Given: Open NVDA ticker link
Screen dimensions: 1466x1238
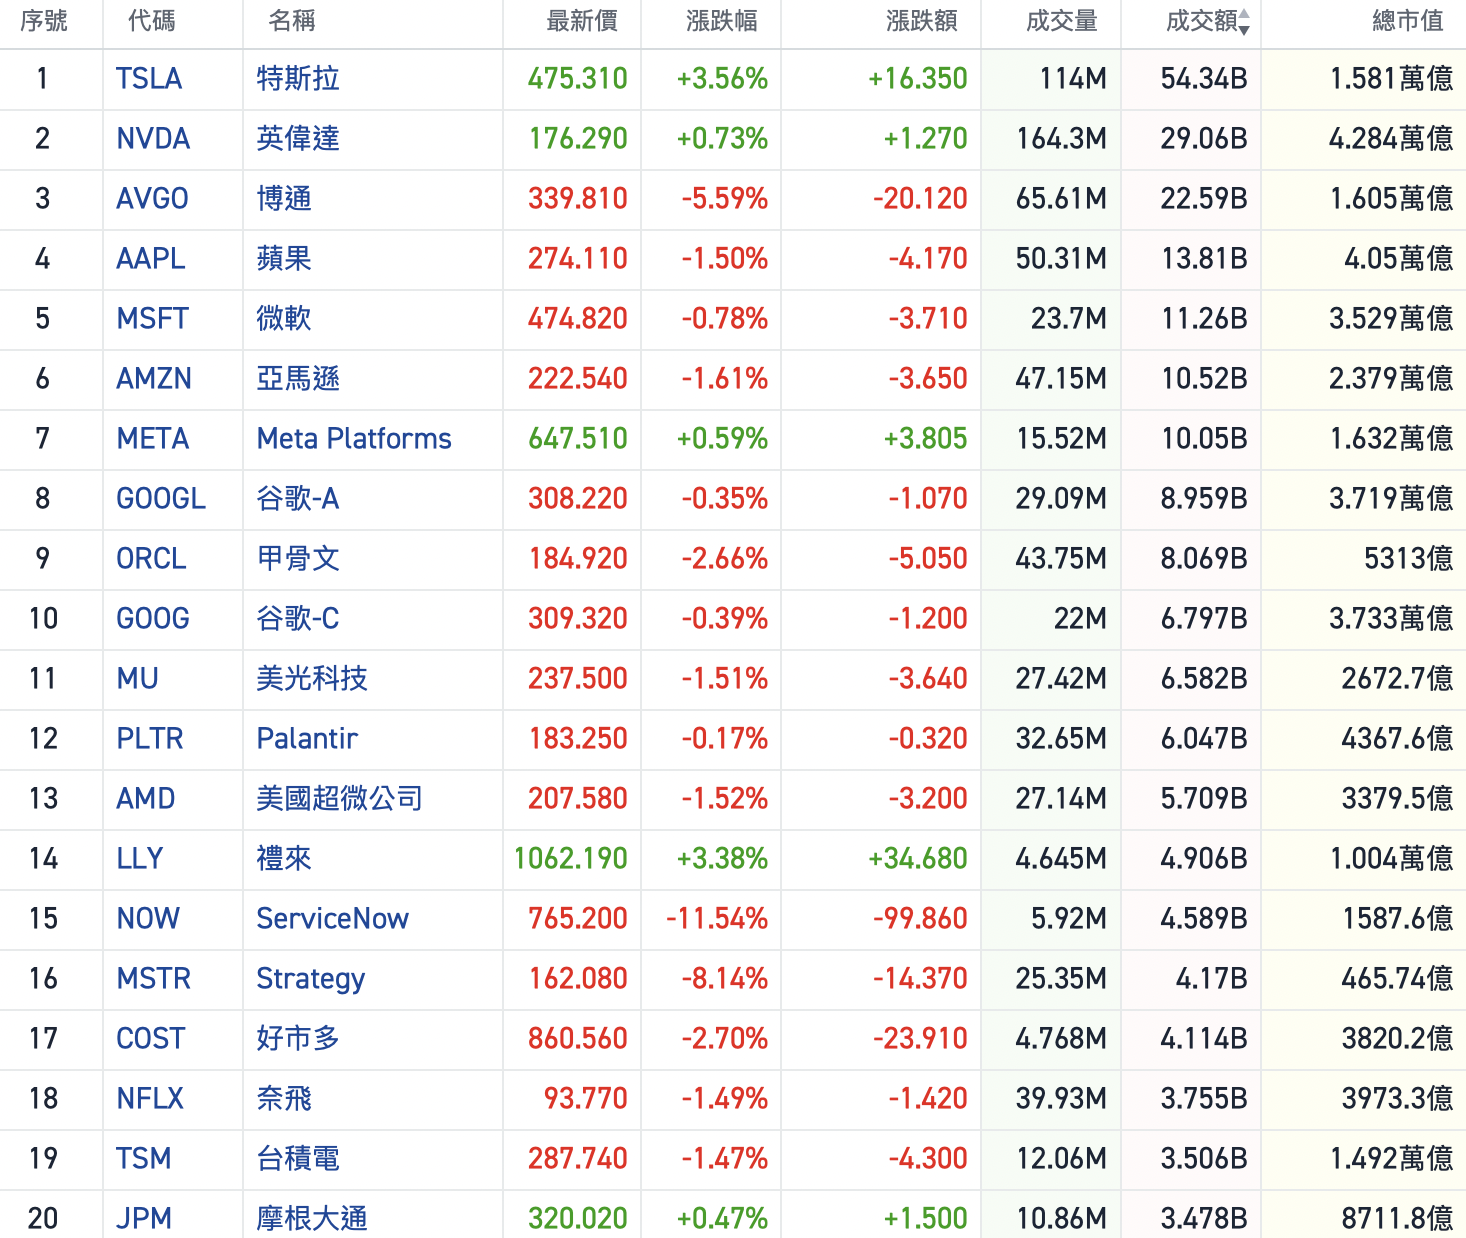Looking at the screenshot, I should coord(153,139).
